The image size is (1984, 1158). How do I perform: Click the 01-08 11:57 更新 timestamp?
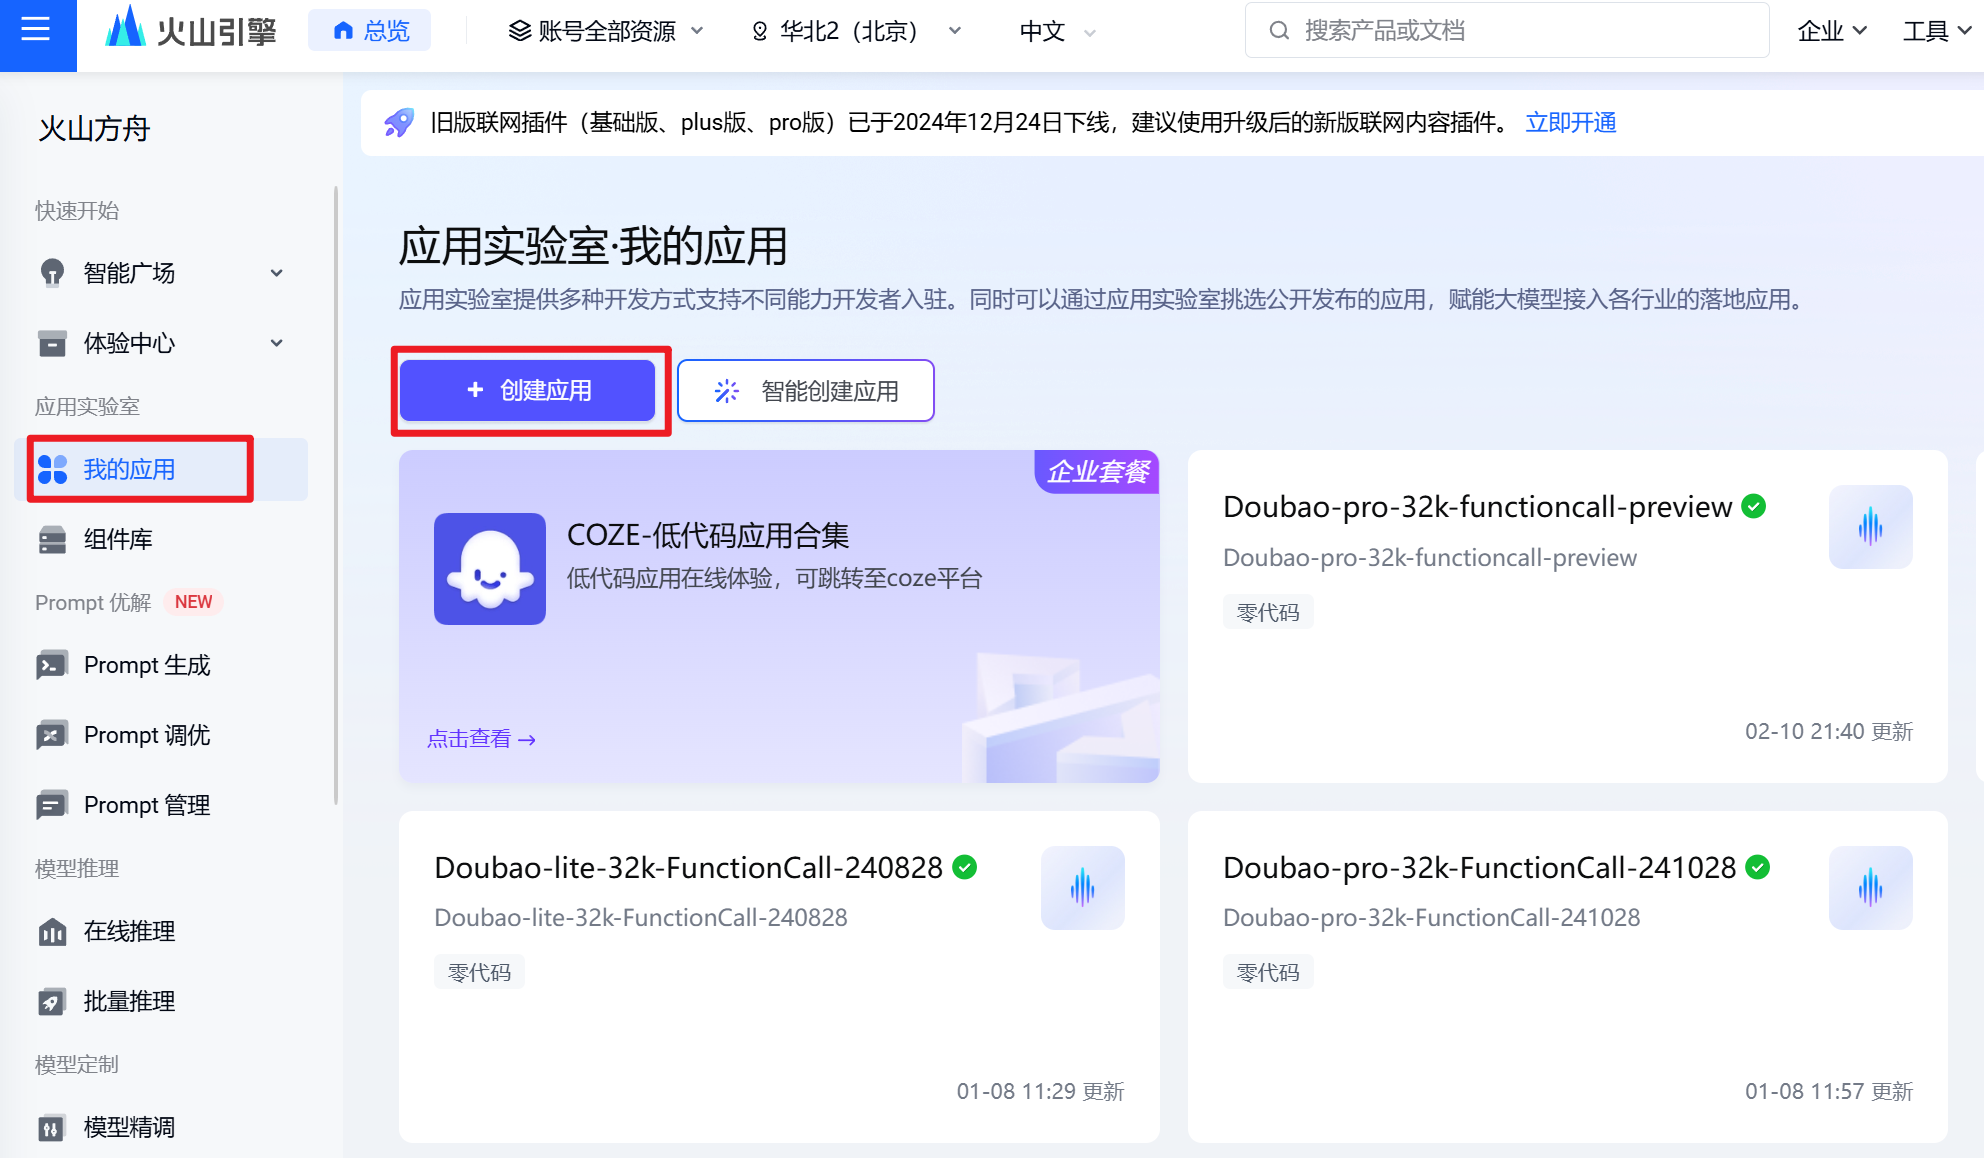[x=1829, y=1091]
